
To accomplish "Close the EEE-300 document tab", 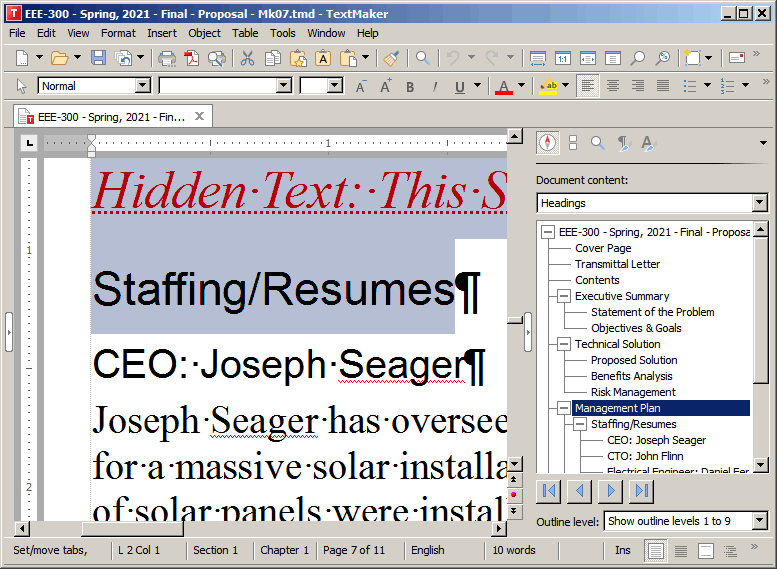I will (x=200, y=117).
